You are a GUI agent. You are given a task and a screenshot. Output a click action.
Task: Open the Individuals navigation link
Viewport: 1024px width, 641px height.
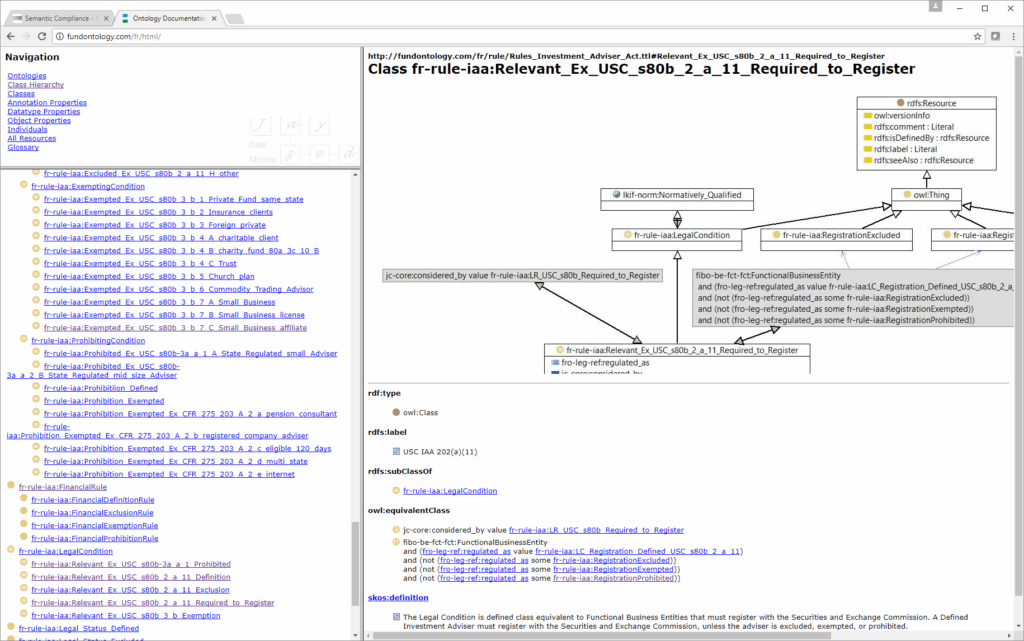click(x=27, y=129)
